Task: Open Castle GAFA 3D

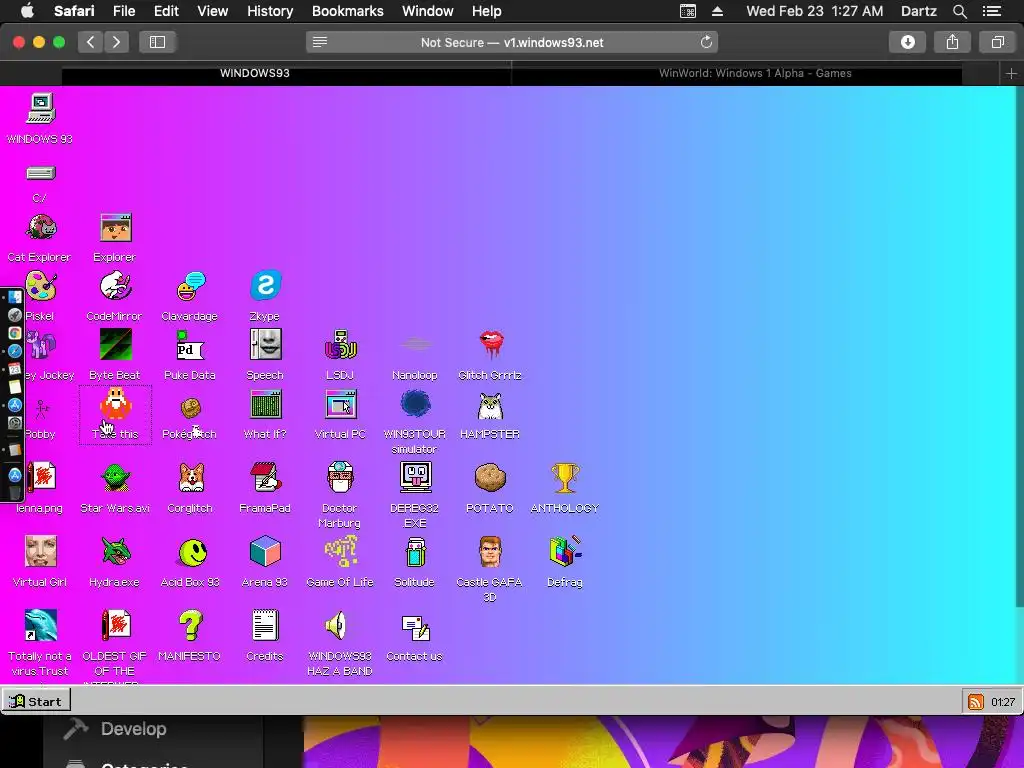Action: click(x=490, y=552)
